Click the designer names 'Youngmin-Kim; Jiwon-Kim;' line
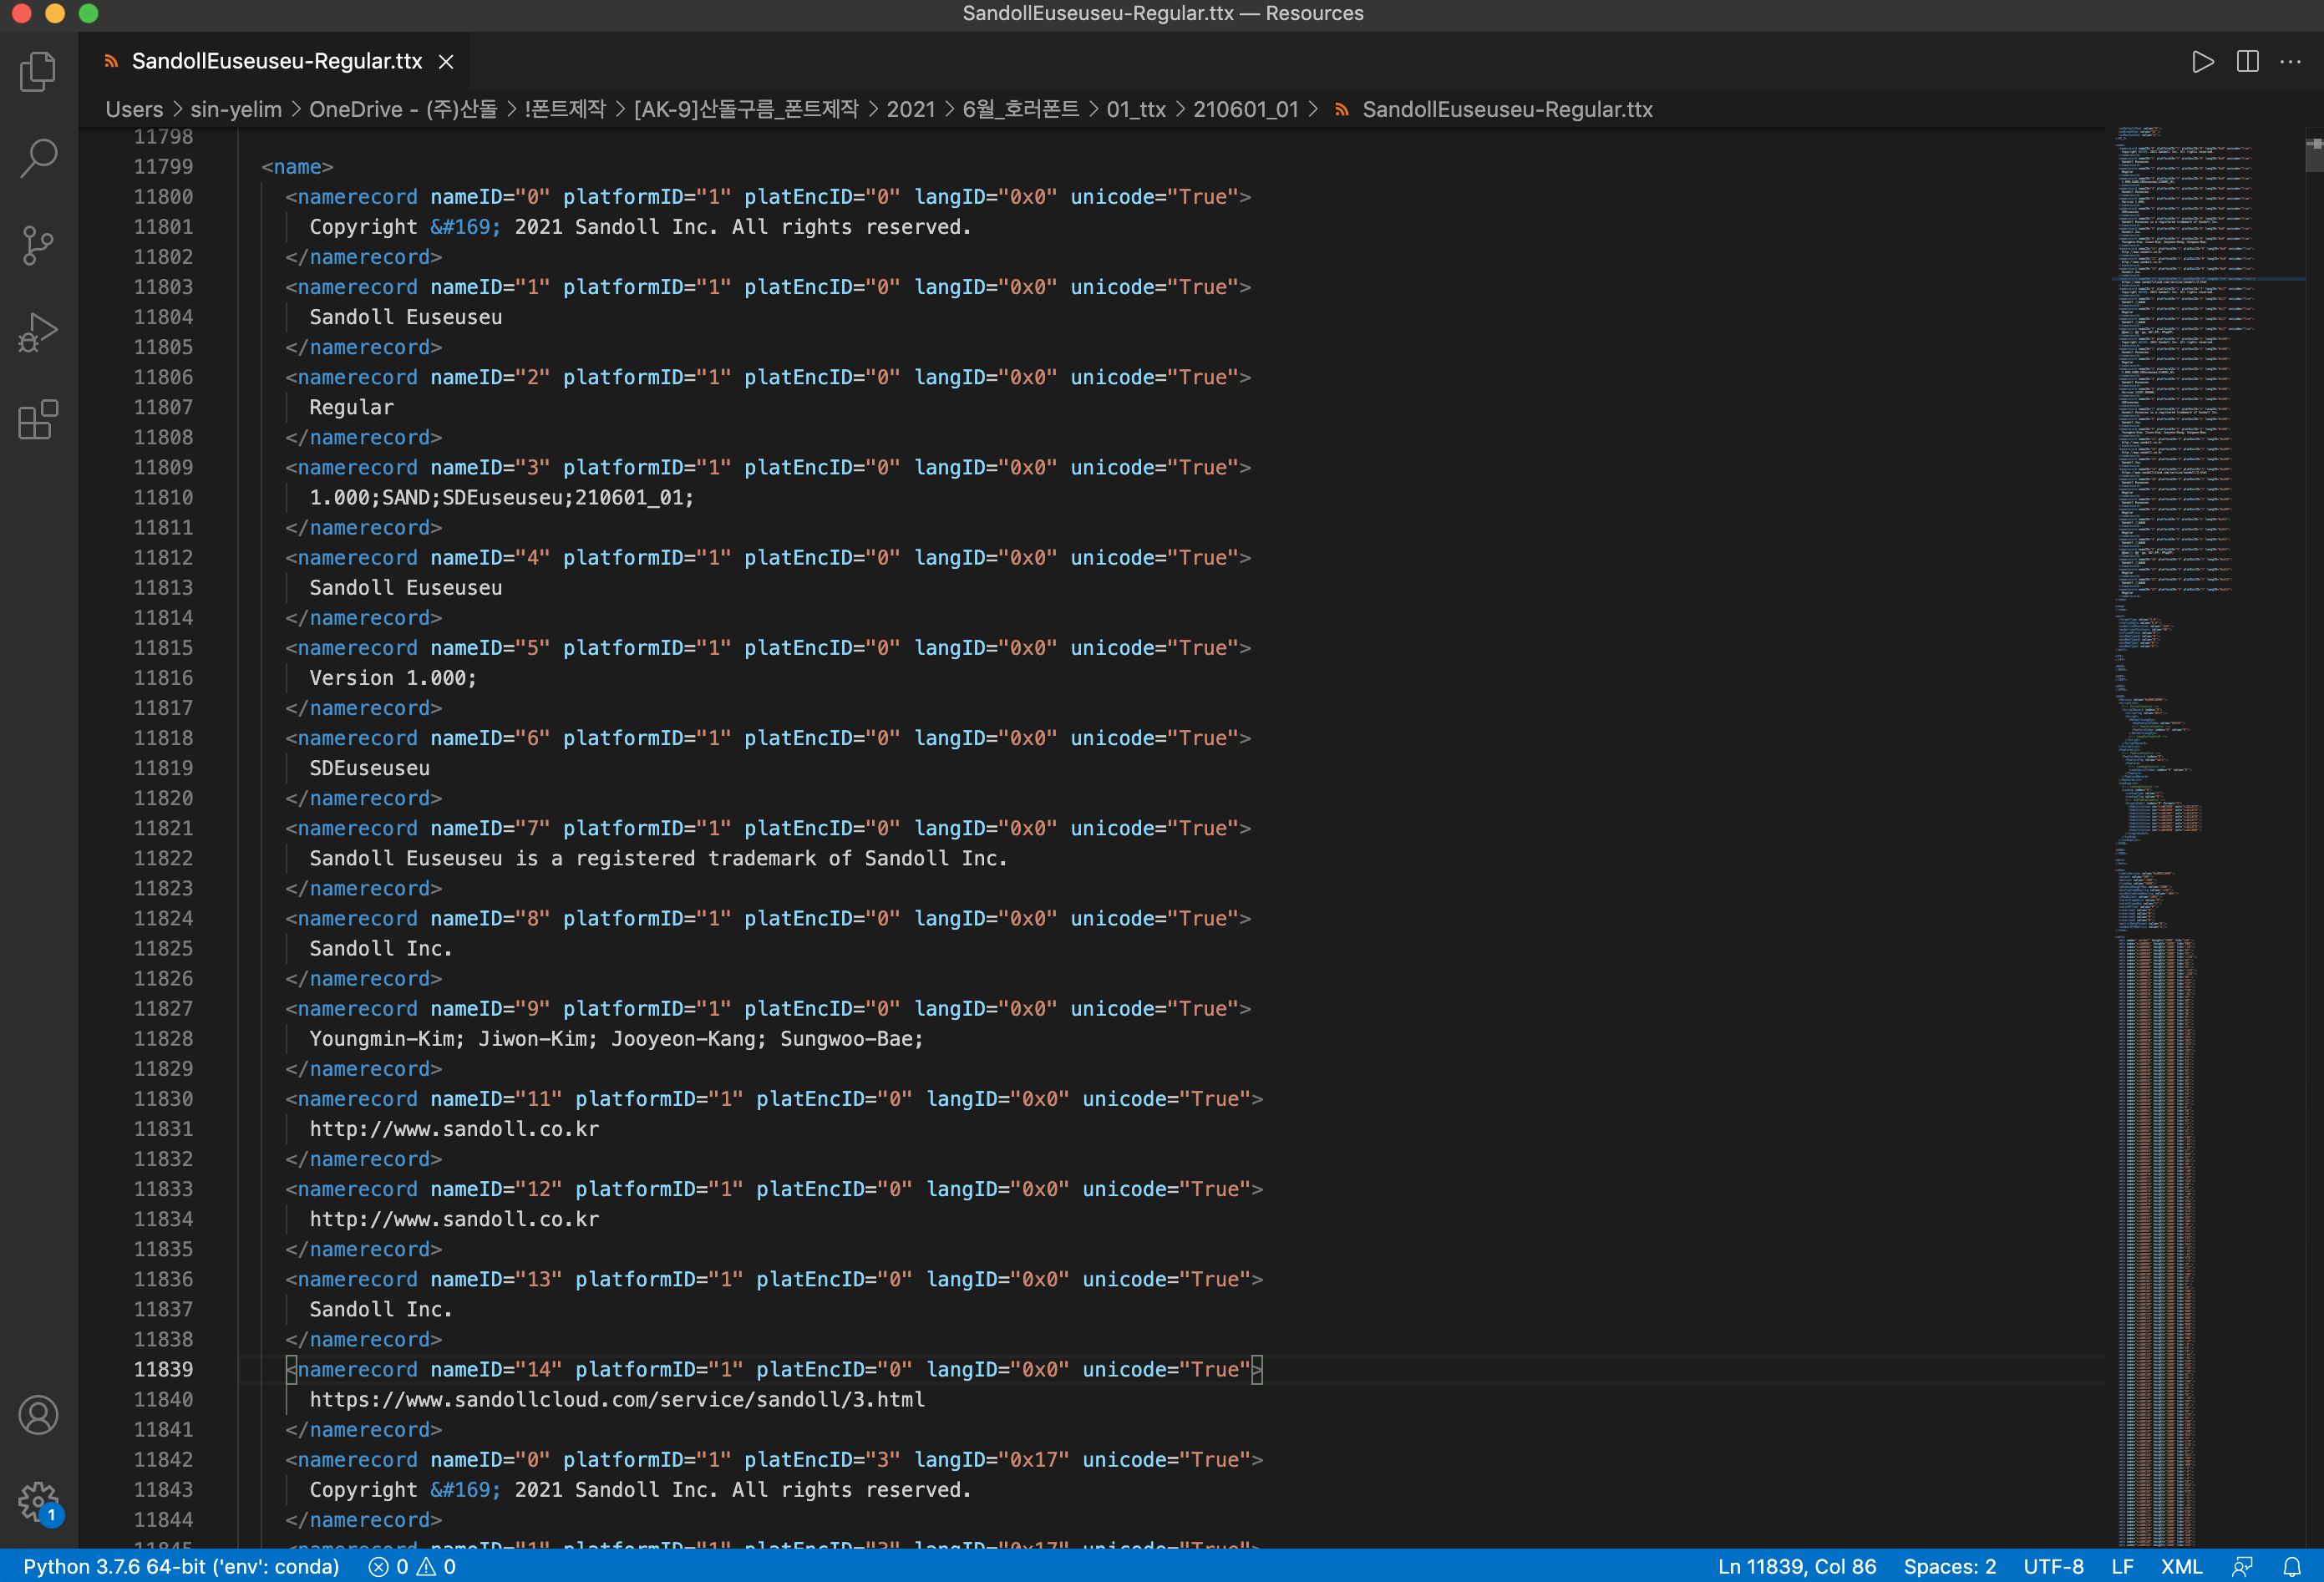The width and height of the screenshot is (2324, 1582). 616,1038
